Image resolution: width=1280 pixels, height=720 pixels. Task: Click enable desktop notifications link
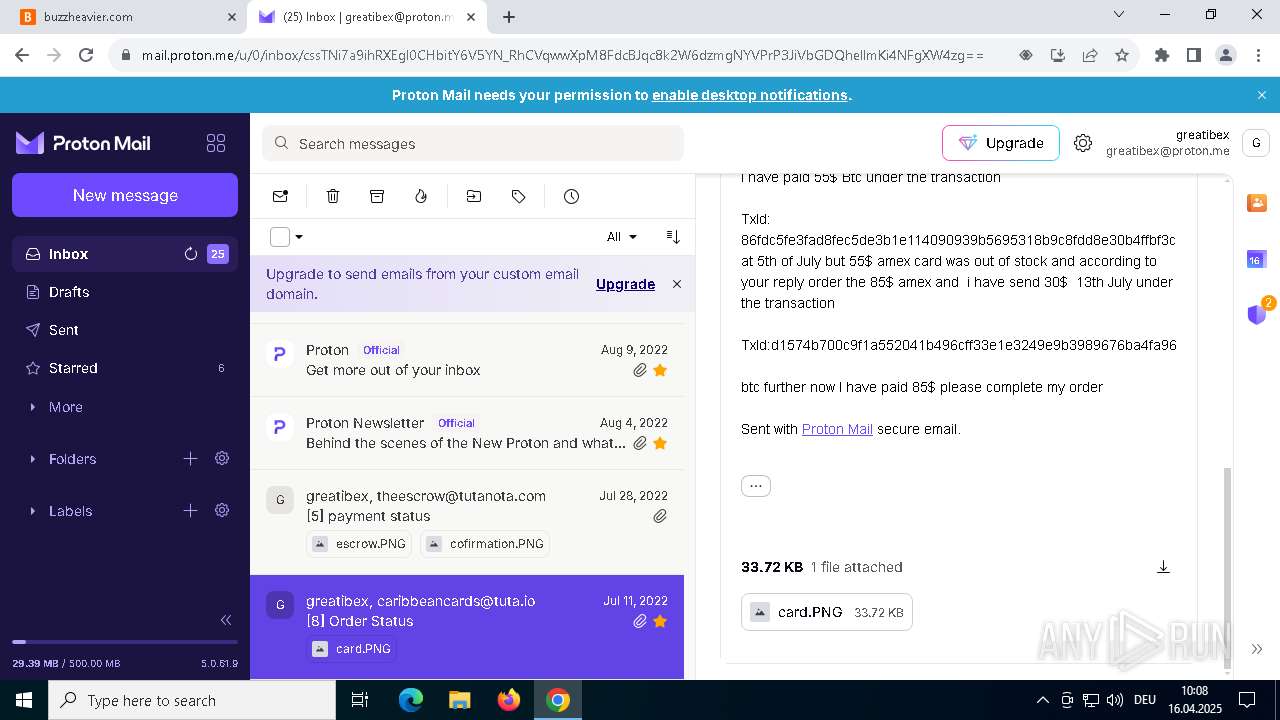750,95
